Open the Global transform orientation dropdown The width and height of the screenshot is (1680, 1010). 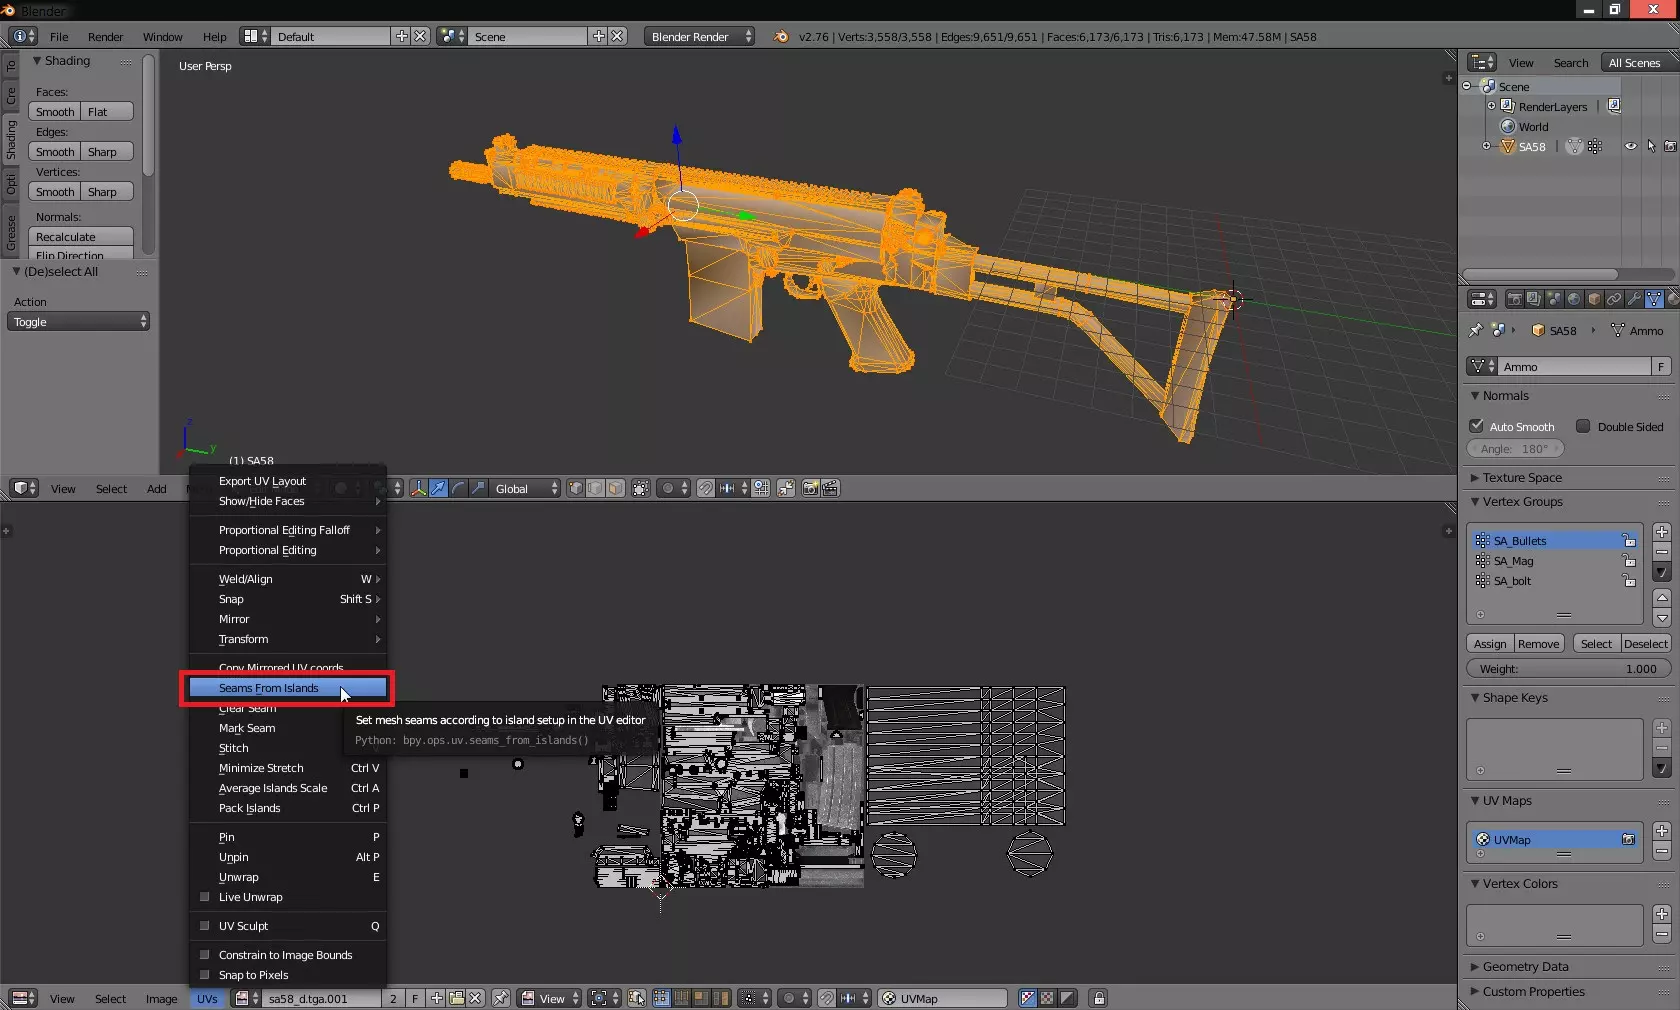pyautogui.click(x=526, y=488)
